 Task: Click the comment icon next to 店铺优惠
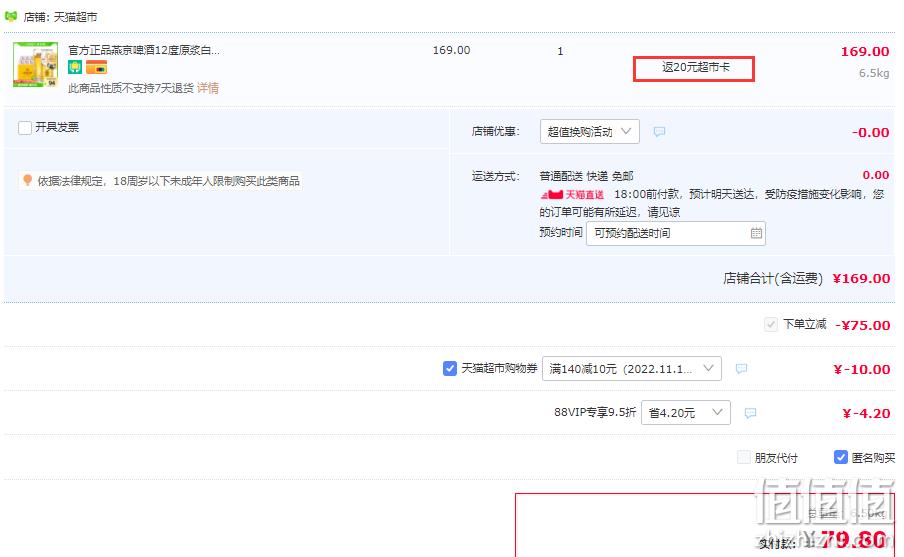pos(659,131)
